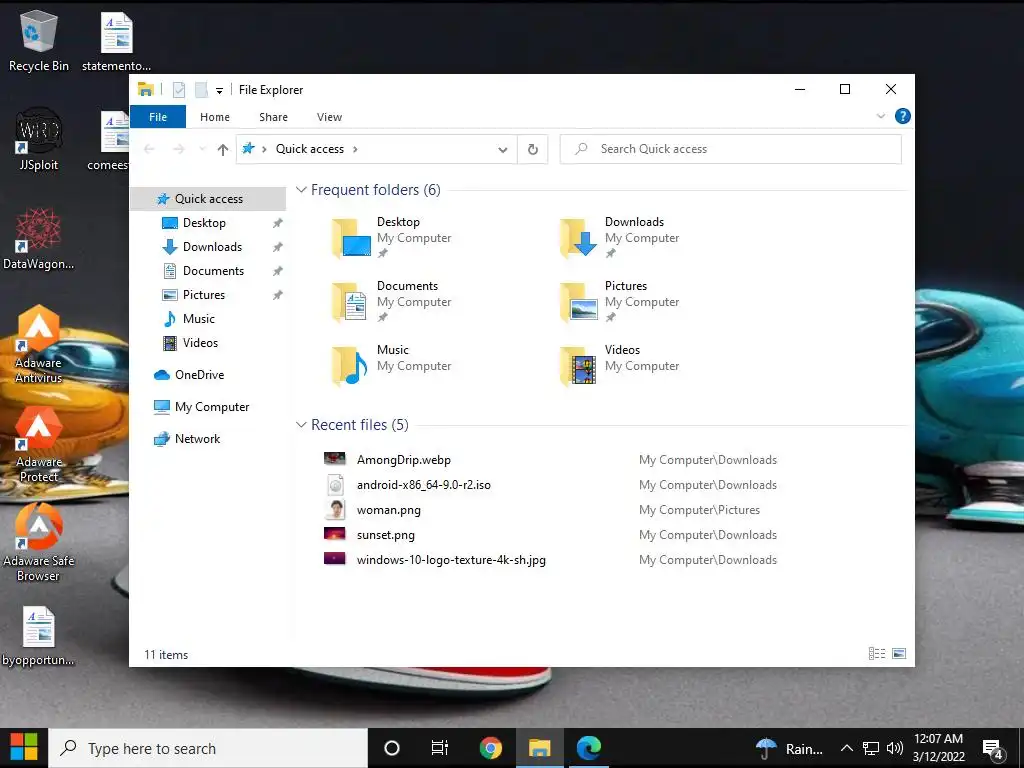
Task: Click the Search Quick access field
Action: (x=731, y=149)
